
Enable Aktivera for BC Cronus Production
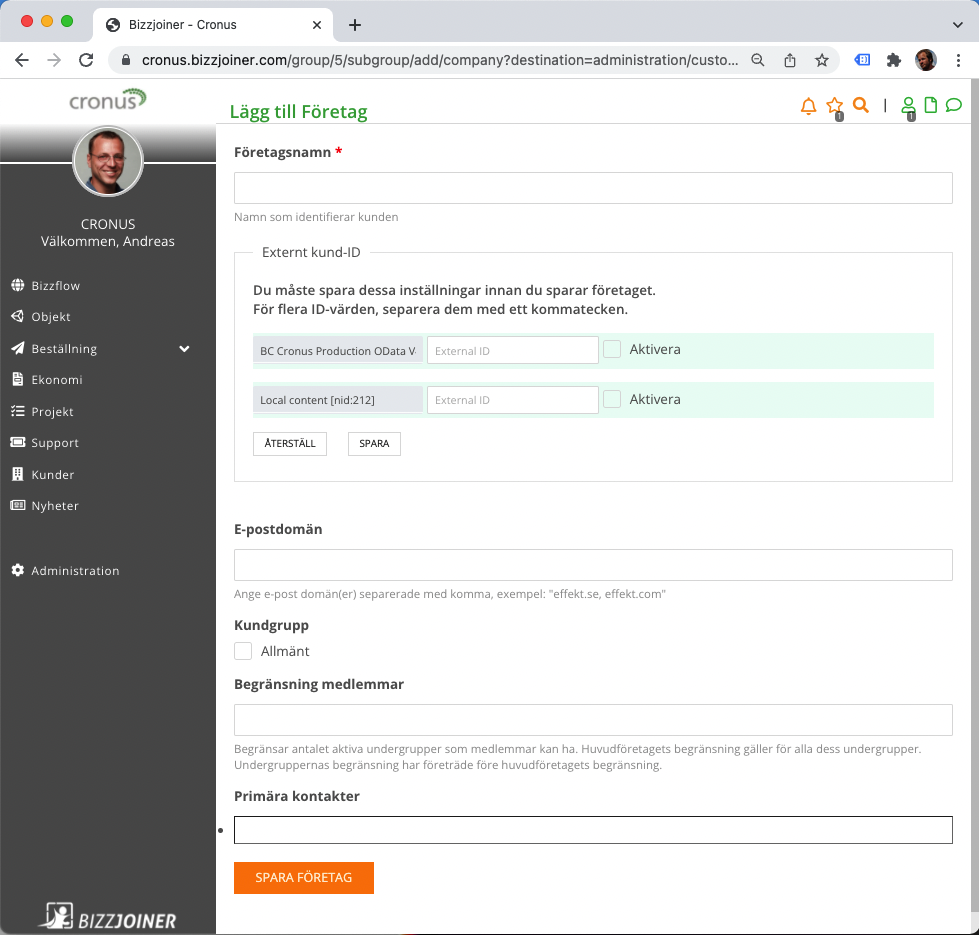[x=613, y=349]
